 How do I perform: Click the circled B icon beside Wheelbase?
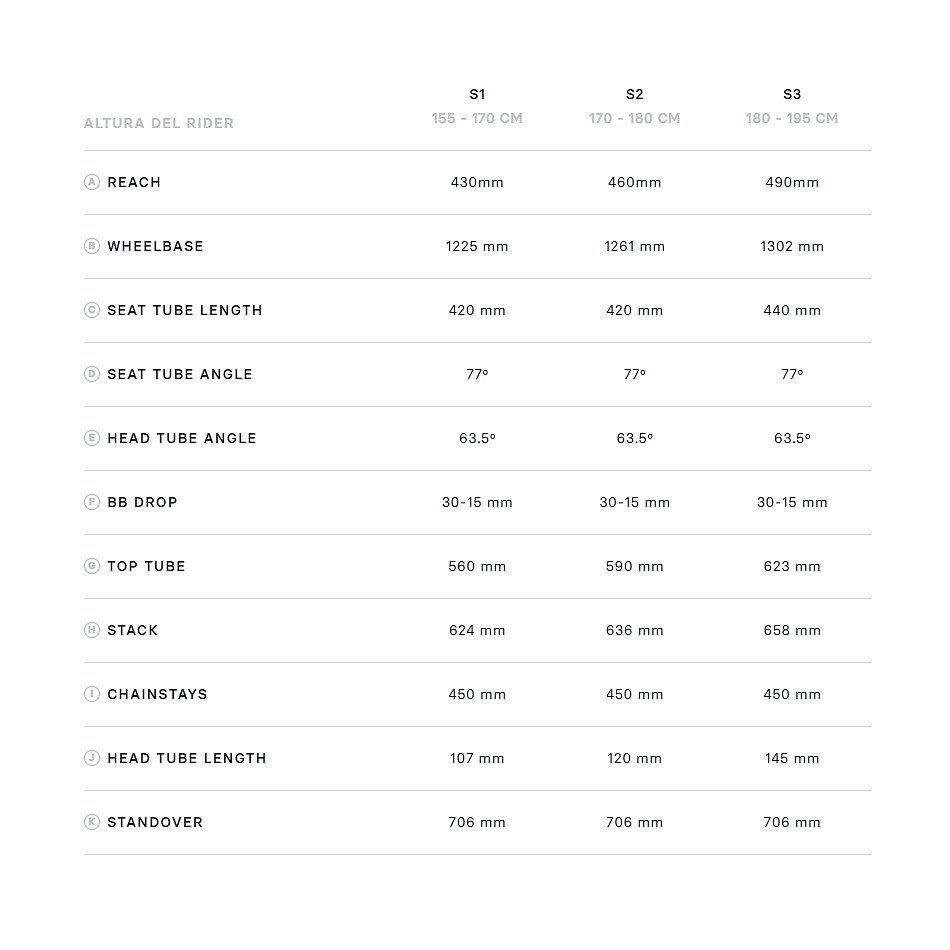92,246
